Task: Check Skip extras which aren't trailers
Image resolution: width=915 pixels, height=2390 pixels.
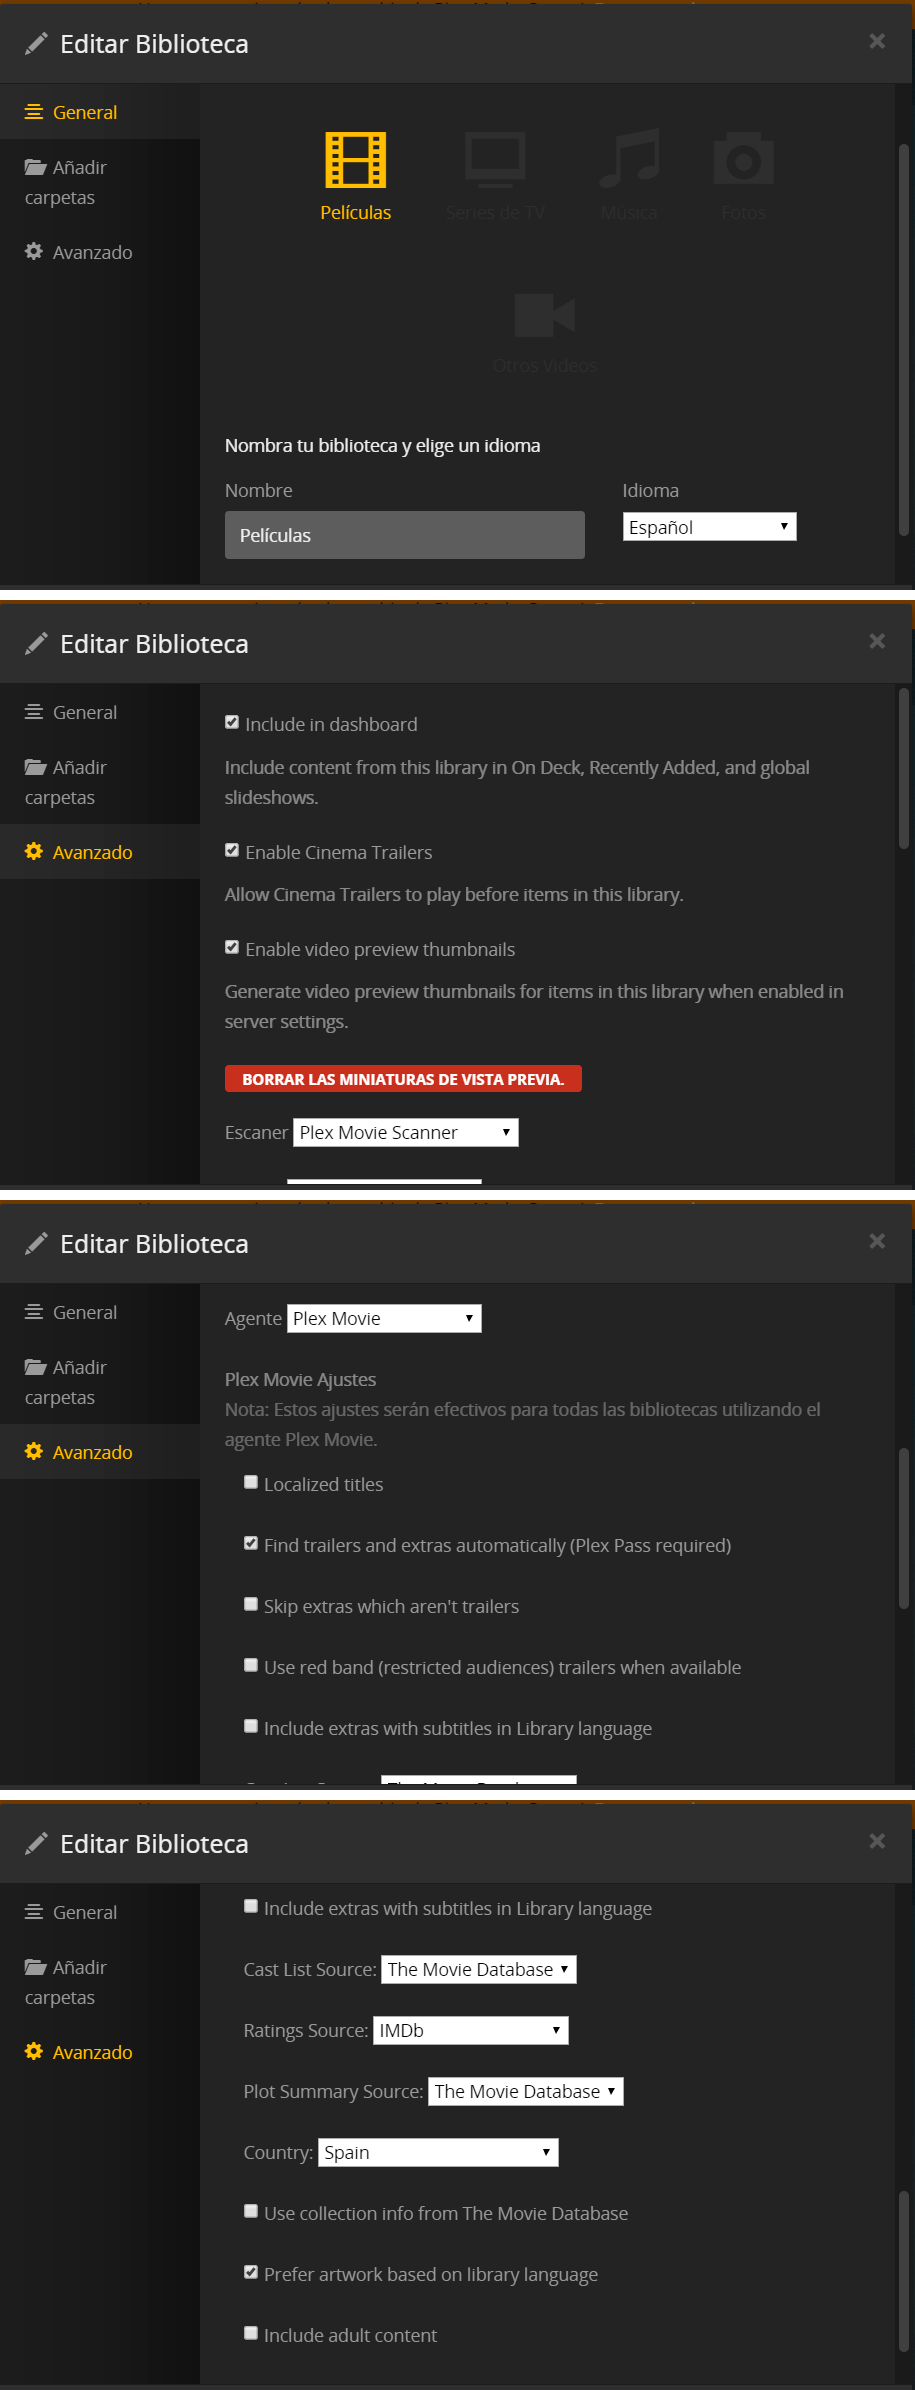Action: click(251, 1605)
